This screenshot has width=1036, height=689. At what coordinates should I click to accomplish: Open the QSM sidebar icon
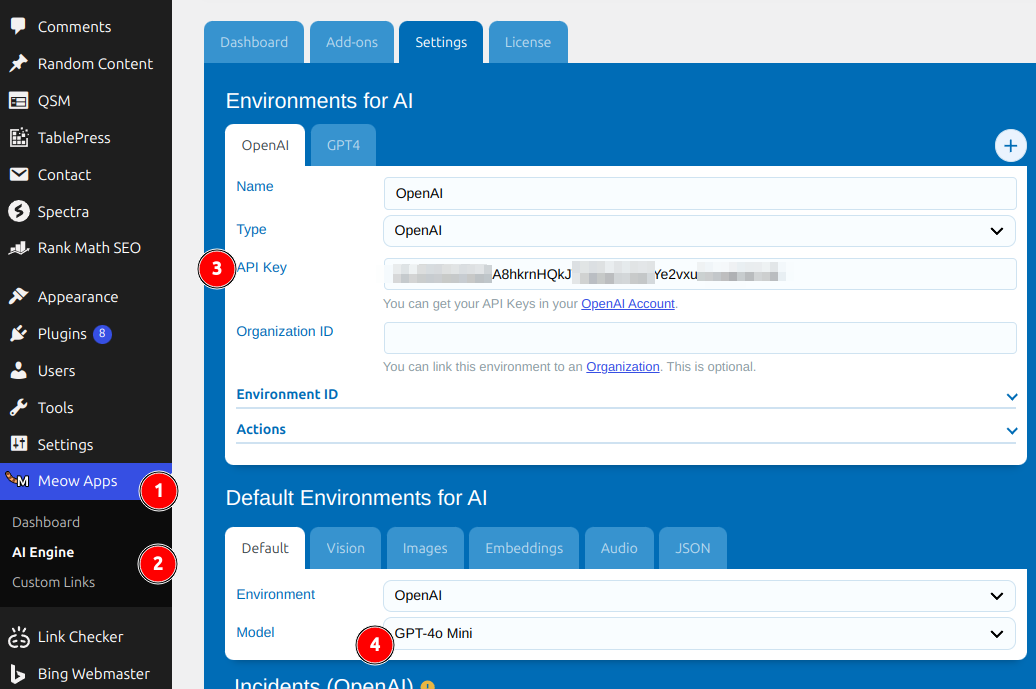[x=18, y=101]
